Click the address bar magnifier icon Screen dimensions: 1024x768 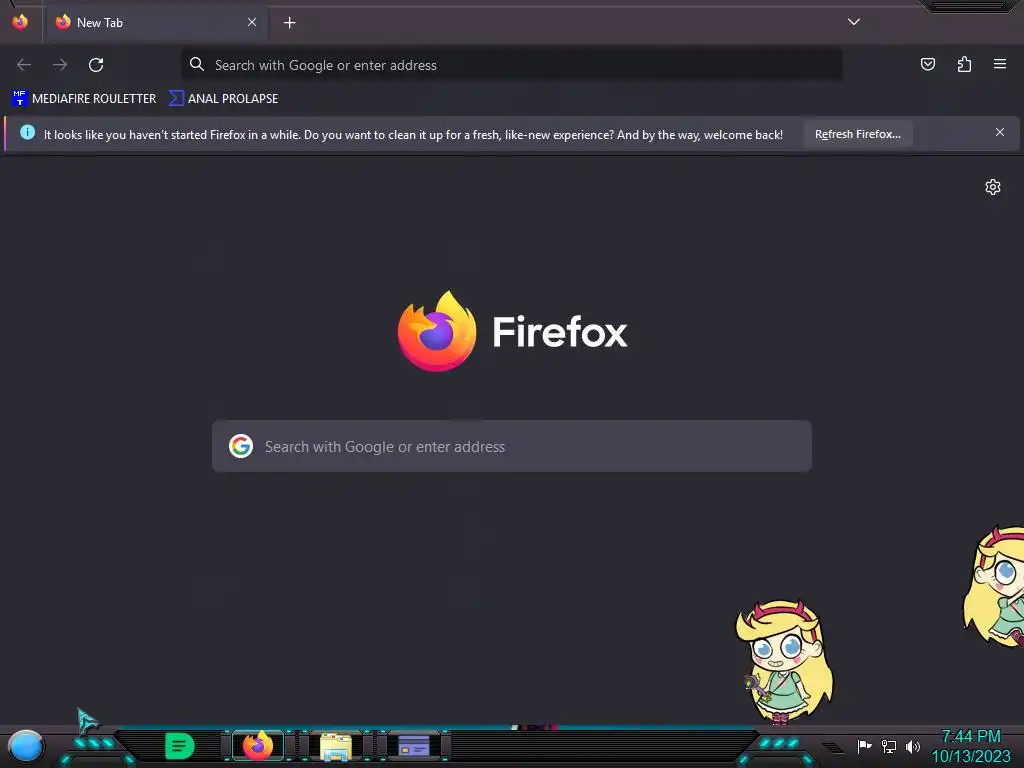click(x=197, y=64)
